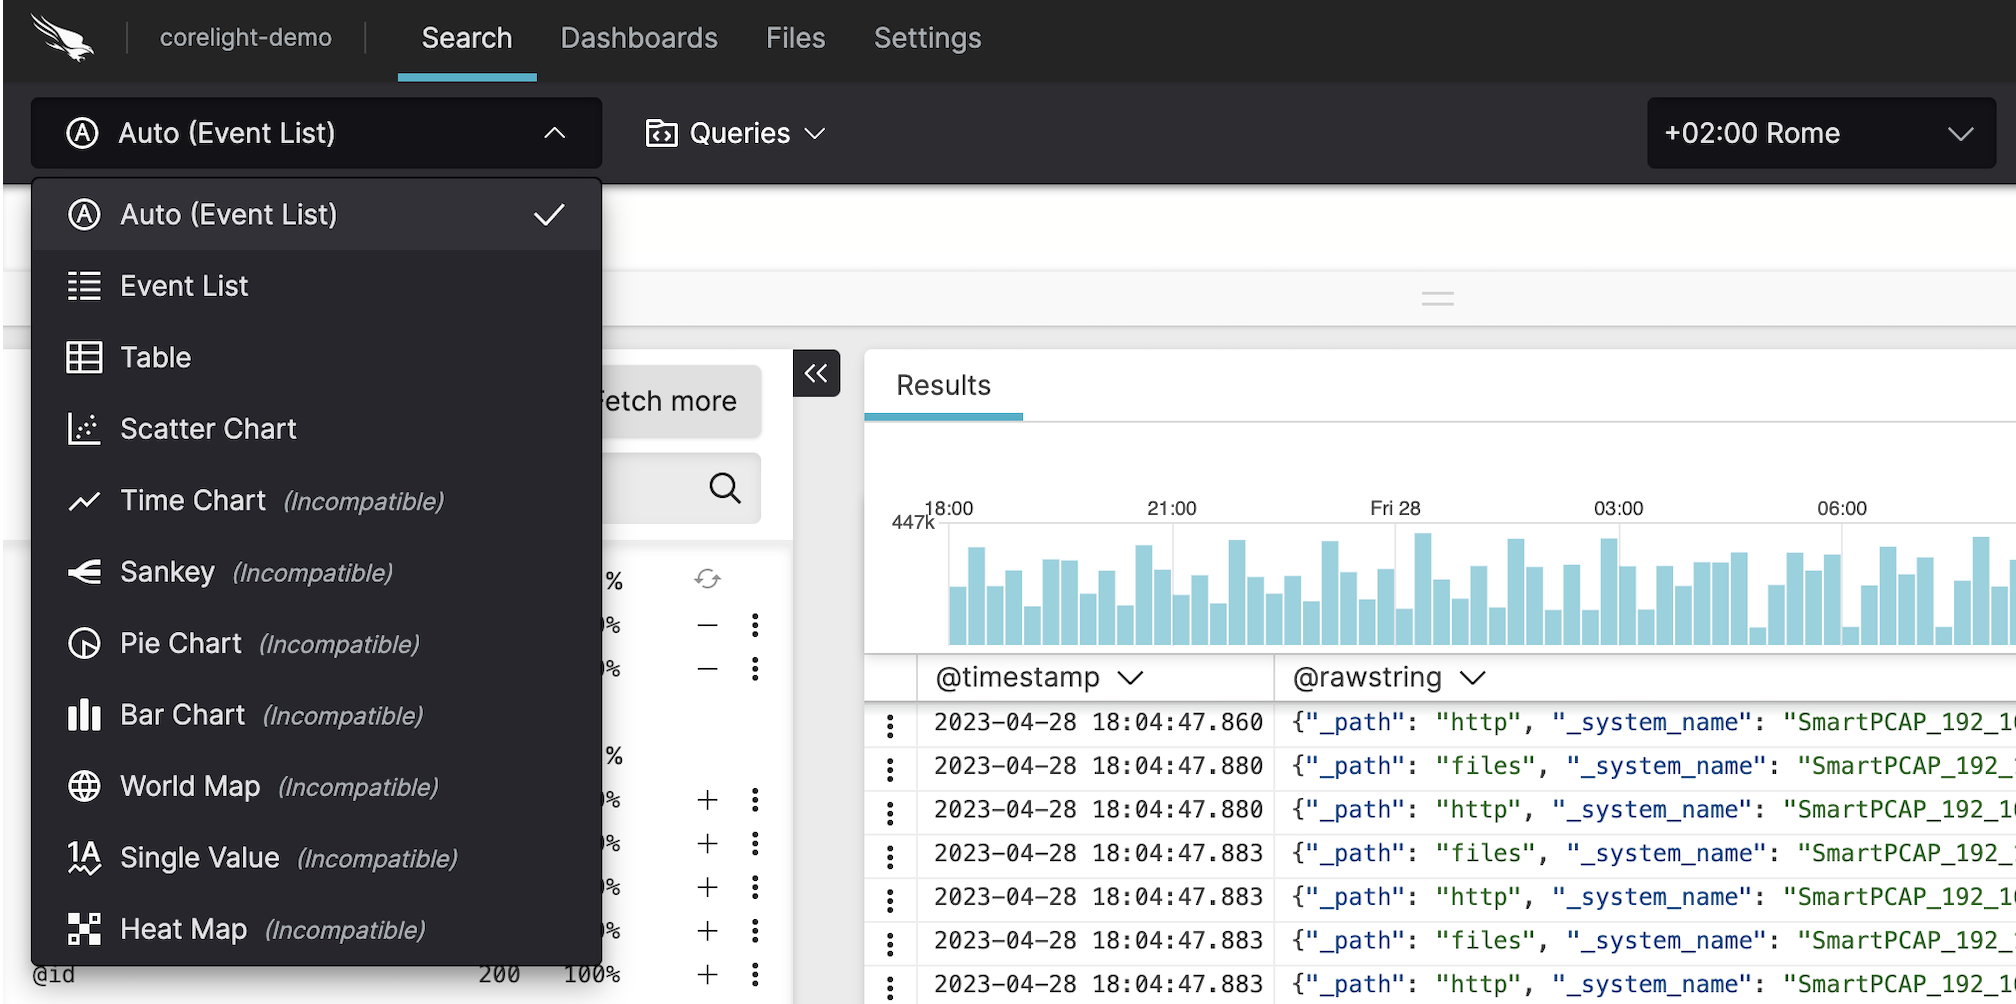Add a field using a plus toggle
2016x1004 pixels.
707,800
